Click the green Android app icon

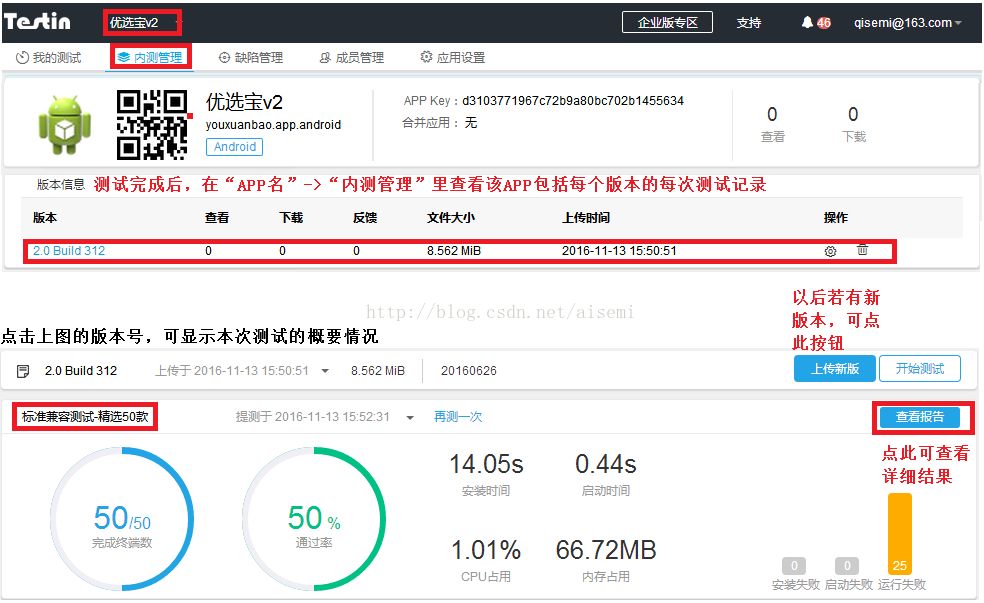pyautogui.click(x=65, y=124)
